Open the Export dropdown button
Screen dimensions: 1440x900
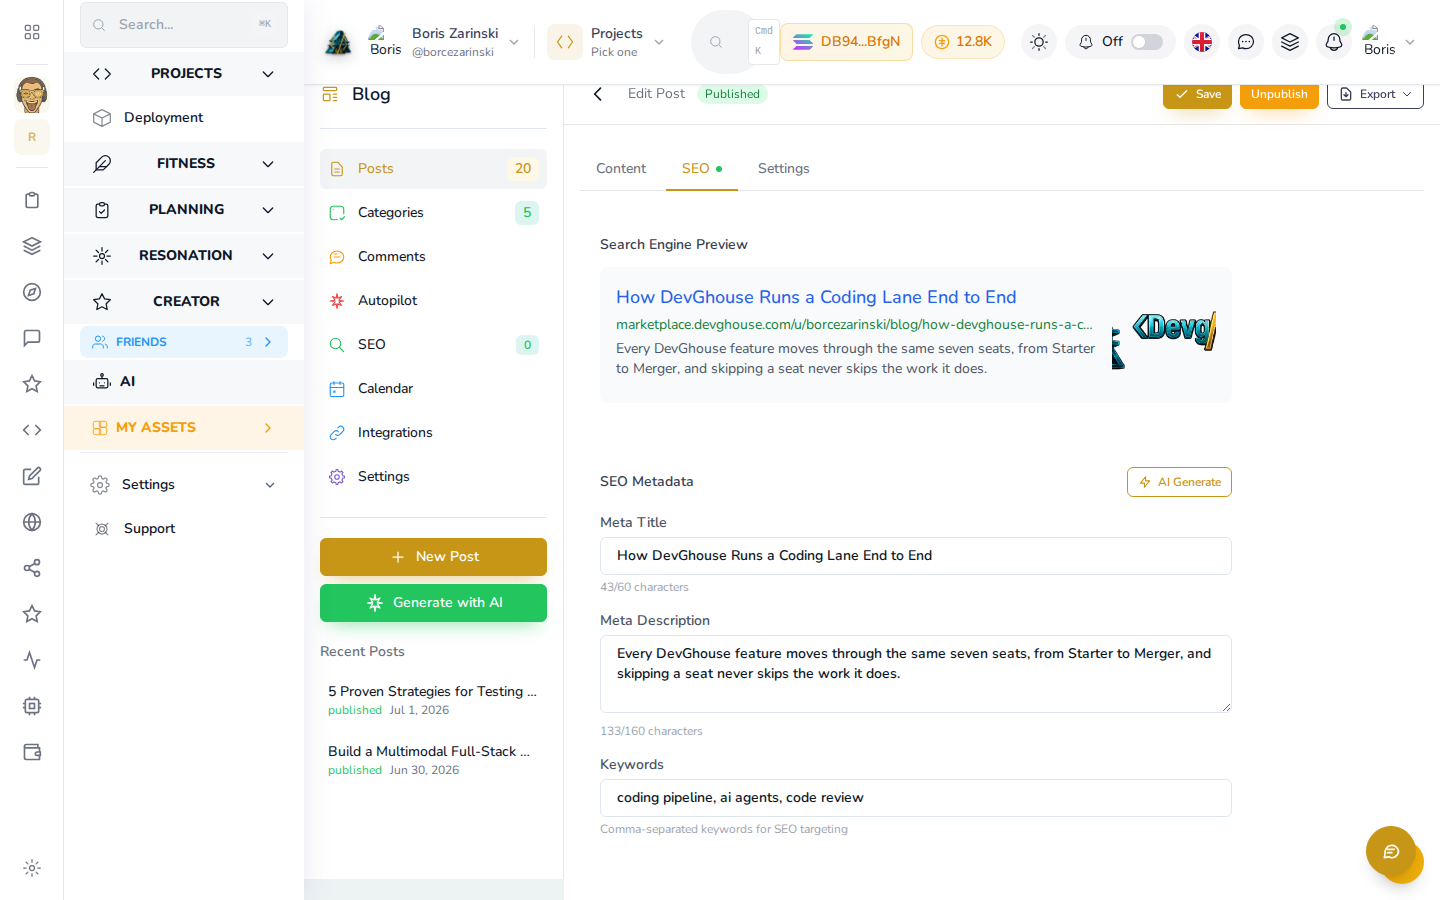[1375, 94]
